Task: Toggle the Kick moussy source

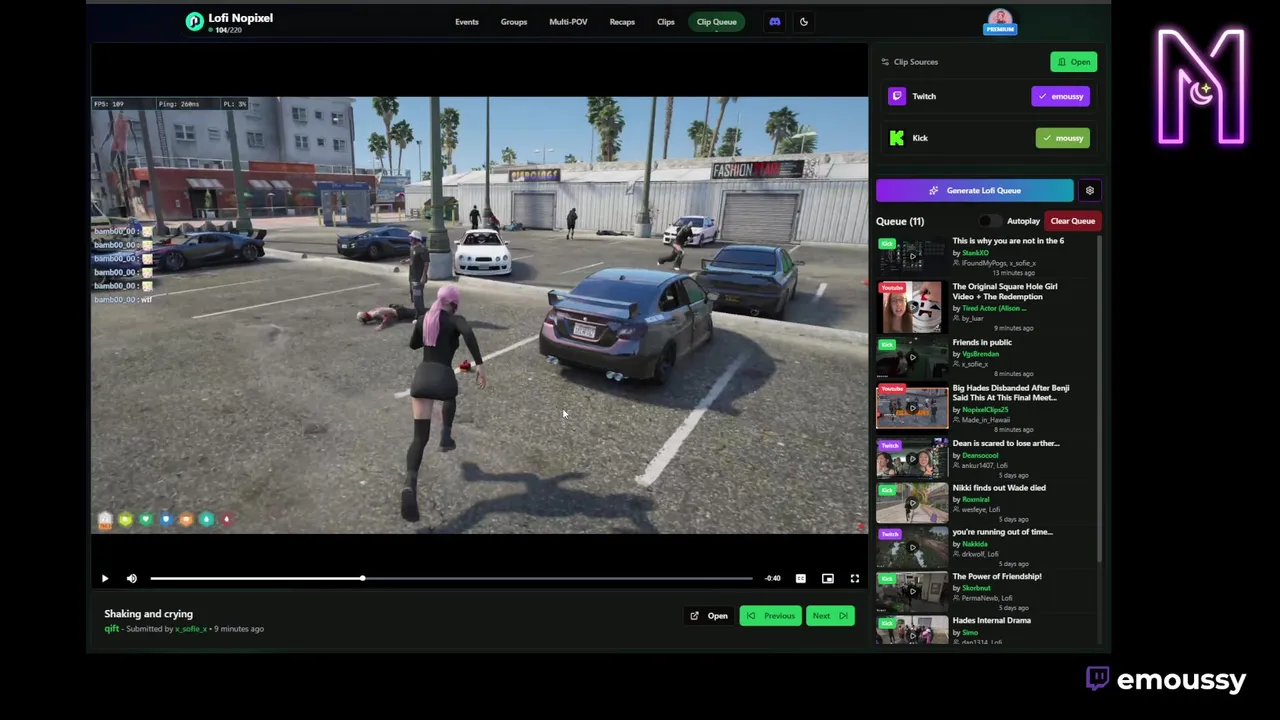Action: coord(1062,138)
